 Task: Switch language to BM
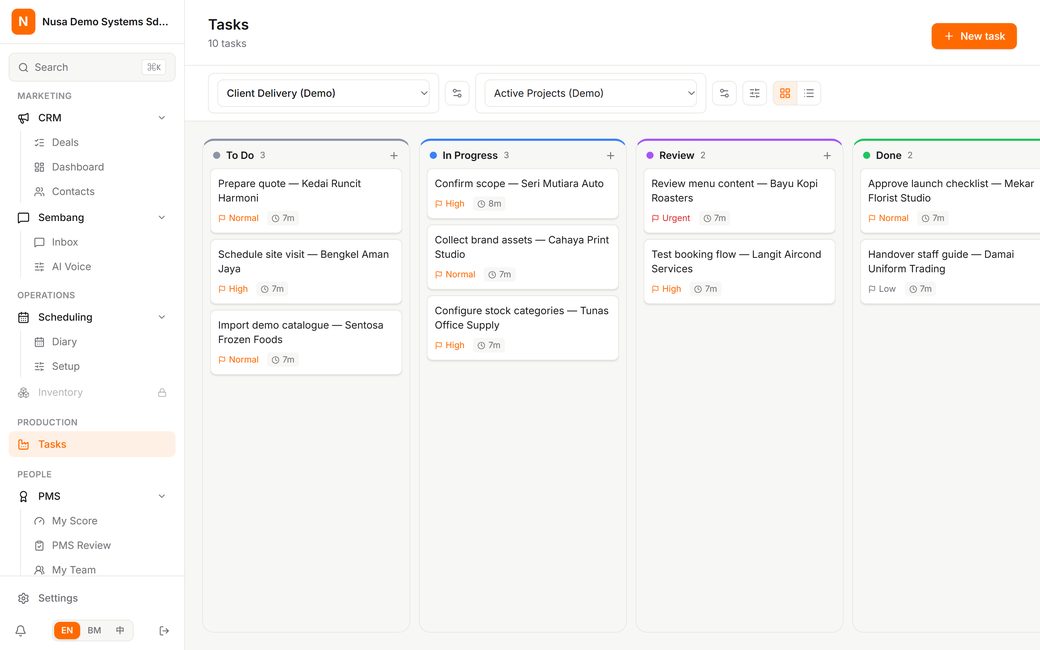tap(94, 630)
